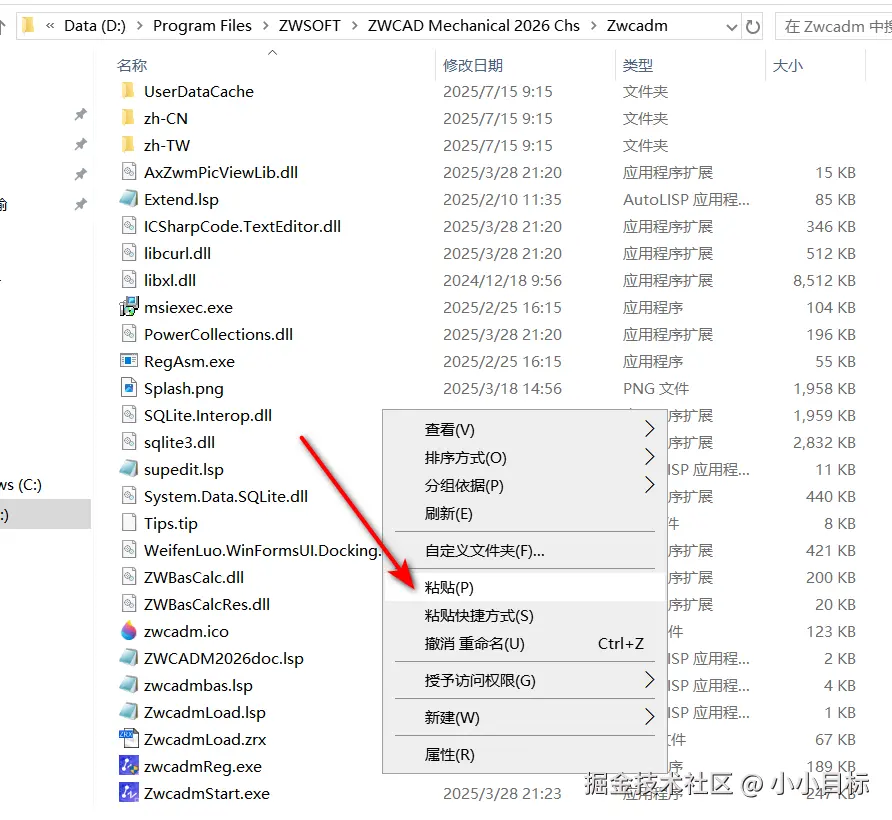892x820 pixels.
Task: Click the libxl.dll file icon
Action: [x=129, y=280]
